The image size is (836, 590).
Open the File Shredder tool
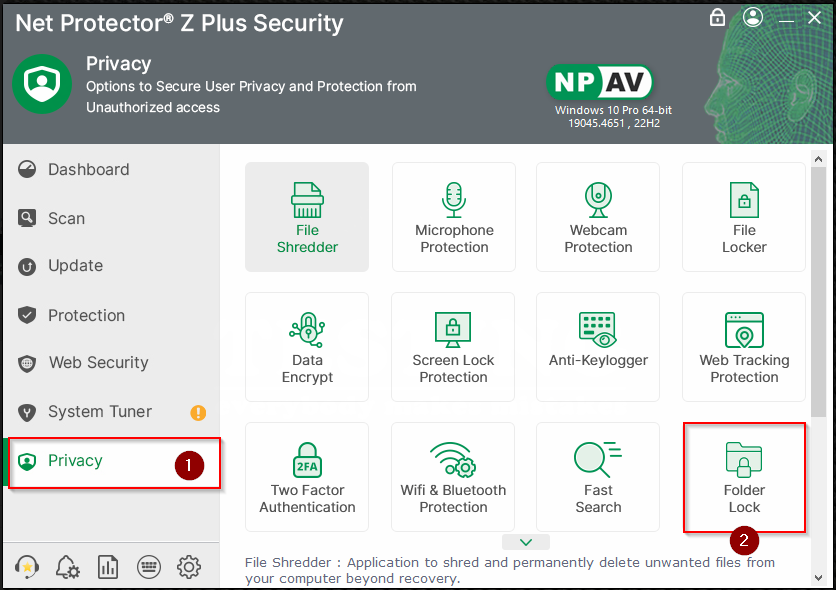click(x=307, y=217)
